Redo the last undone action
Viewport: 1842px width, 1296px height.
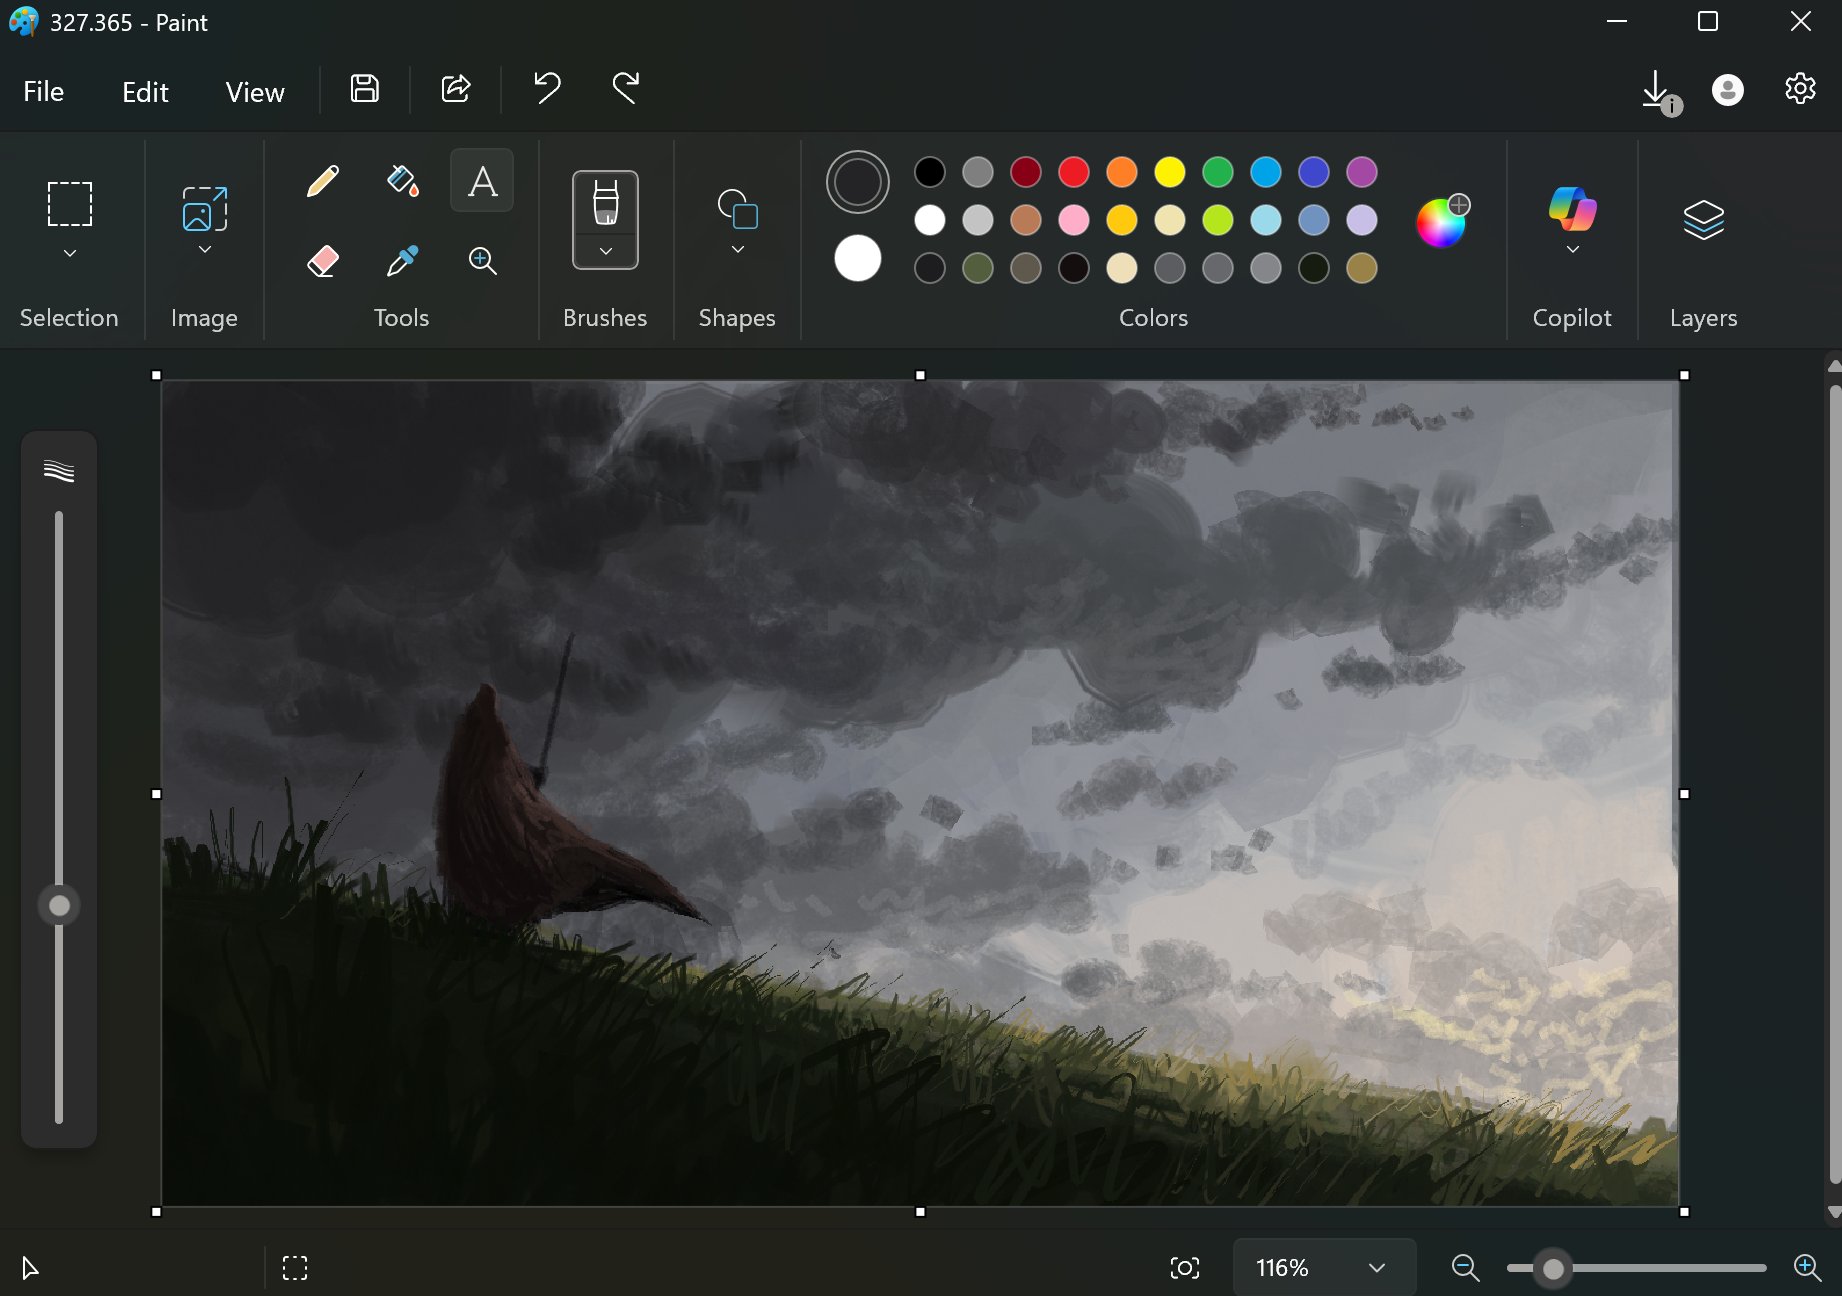click(x=626, y=89)
